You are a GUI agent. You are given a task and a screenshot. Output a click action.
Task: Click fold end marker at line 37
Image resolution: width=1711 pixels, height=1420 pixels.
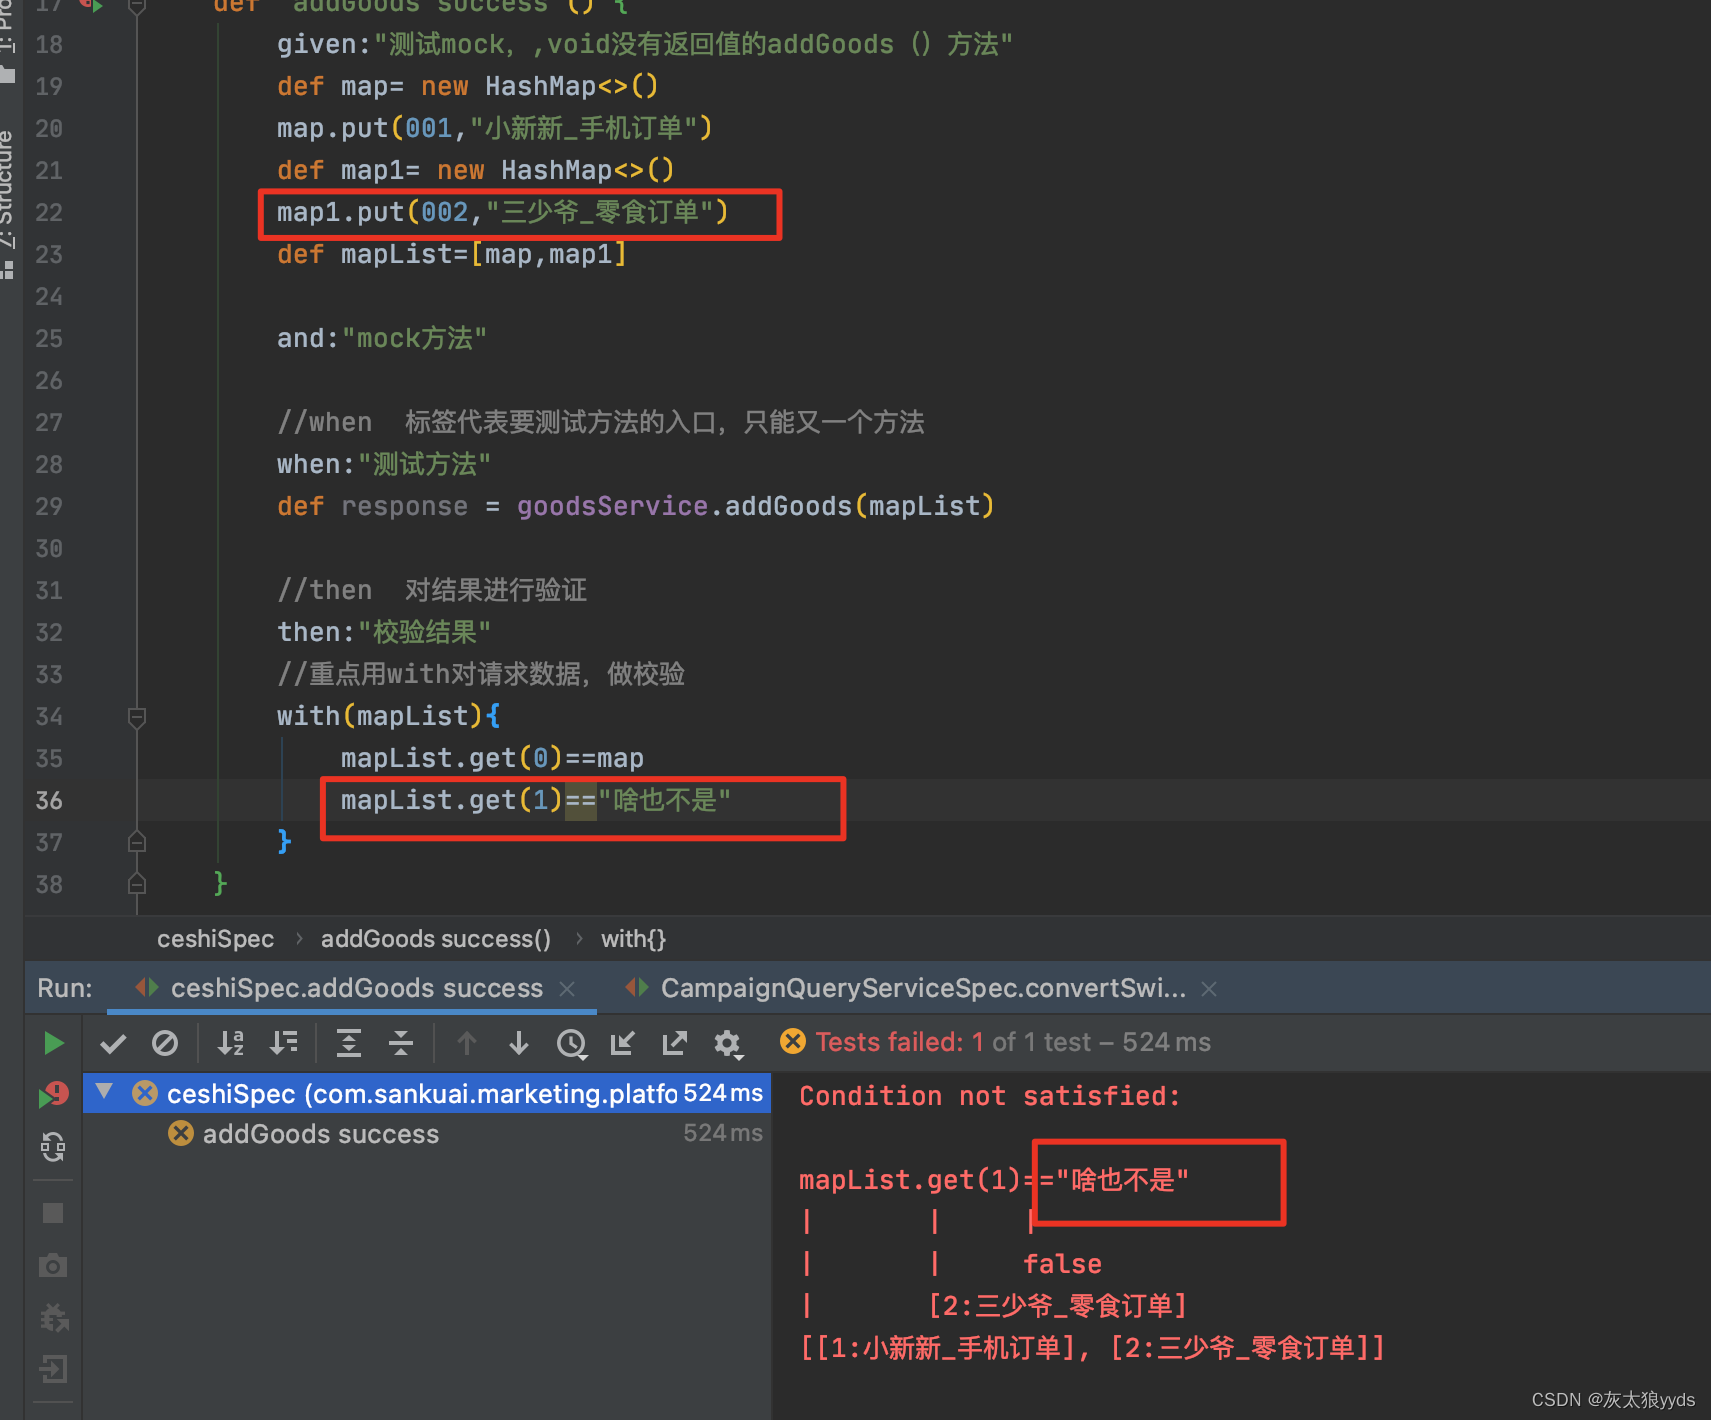[x=137, y=842]
